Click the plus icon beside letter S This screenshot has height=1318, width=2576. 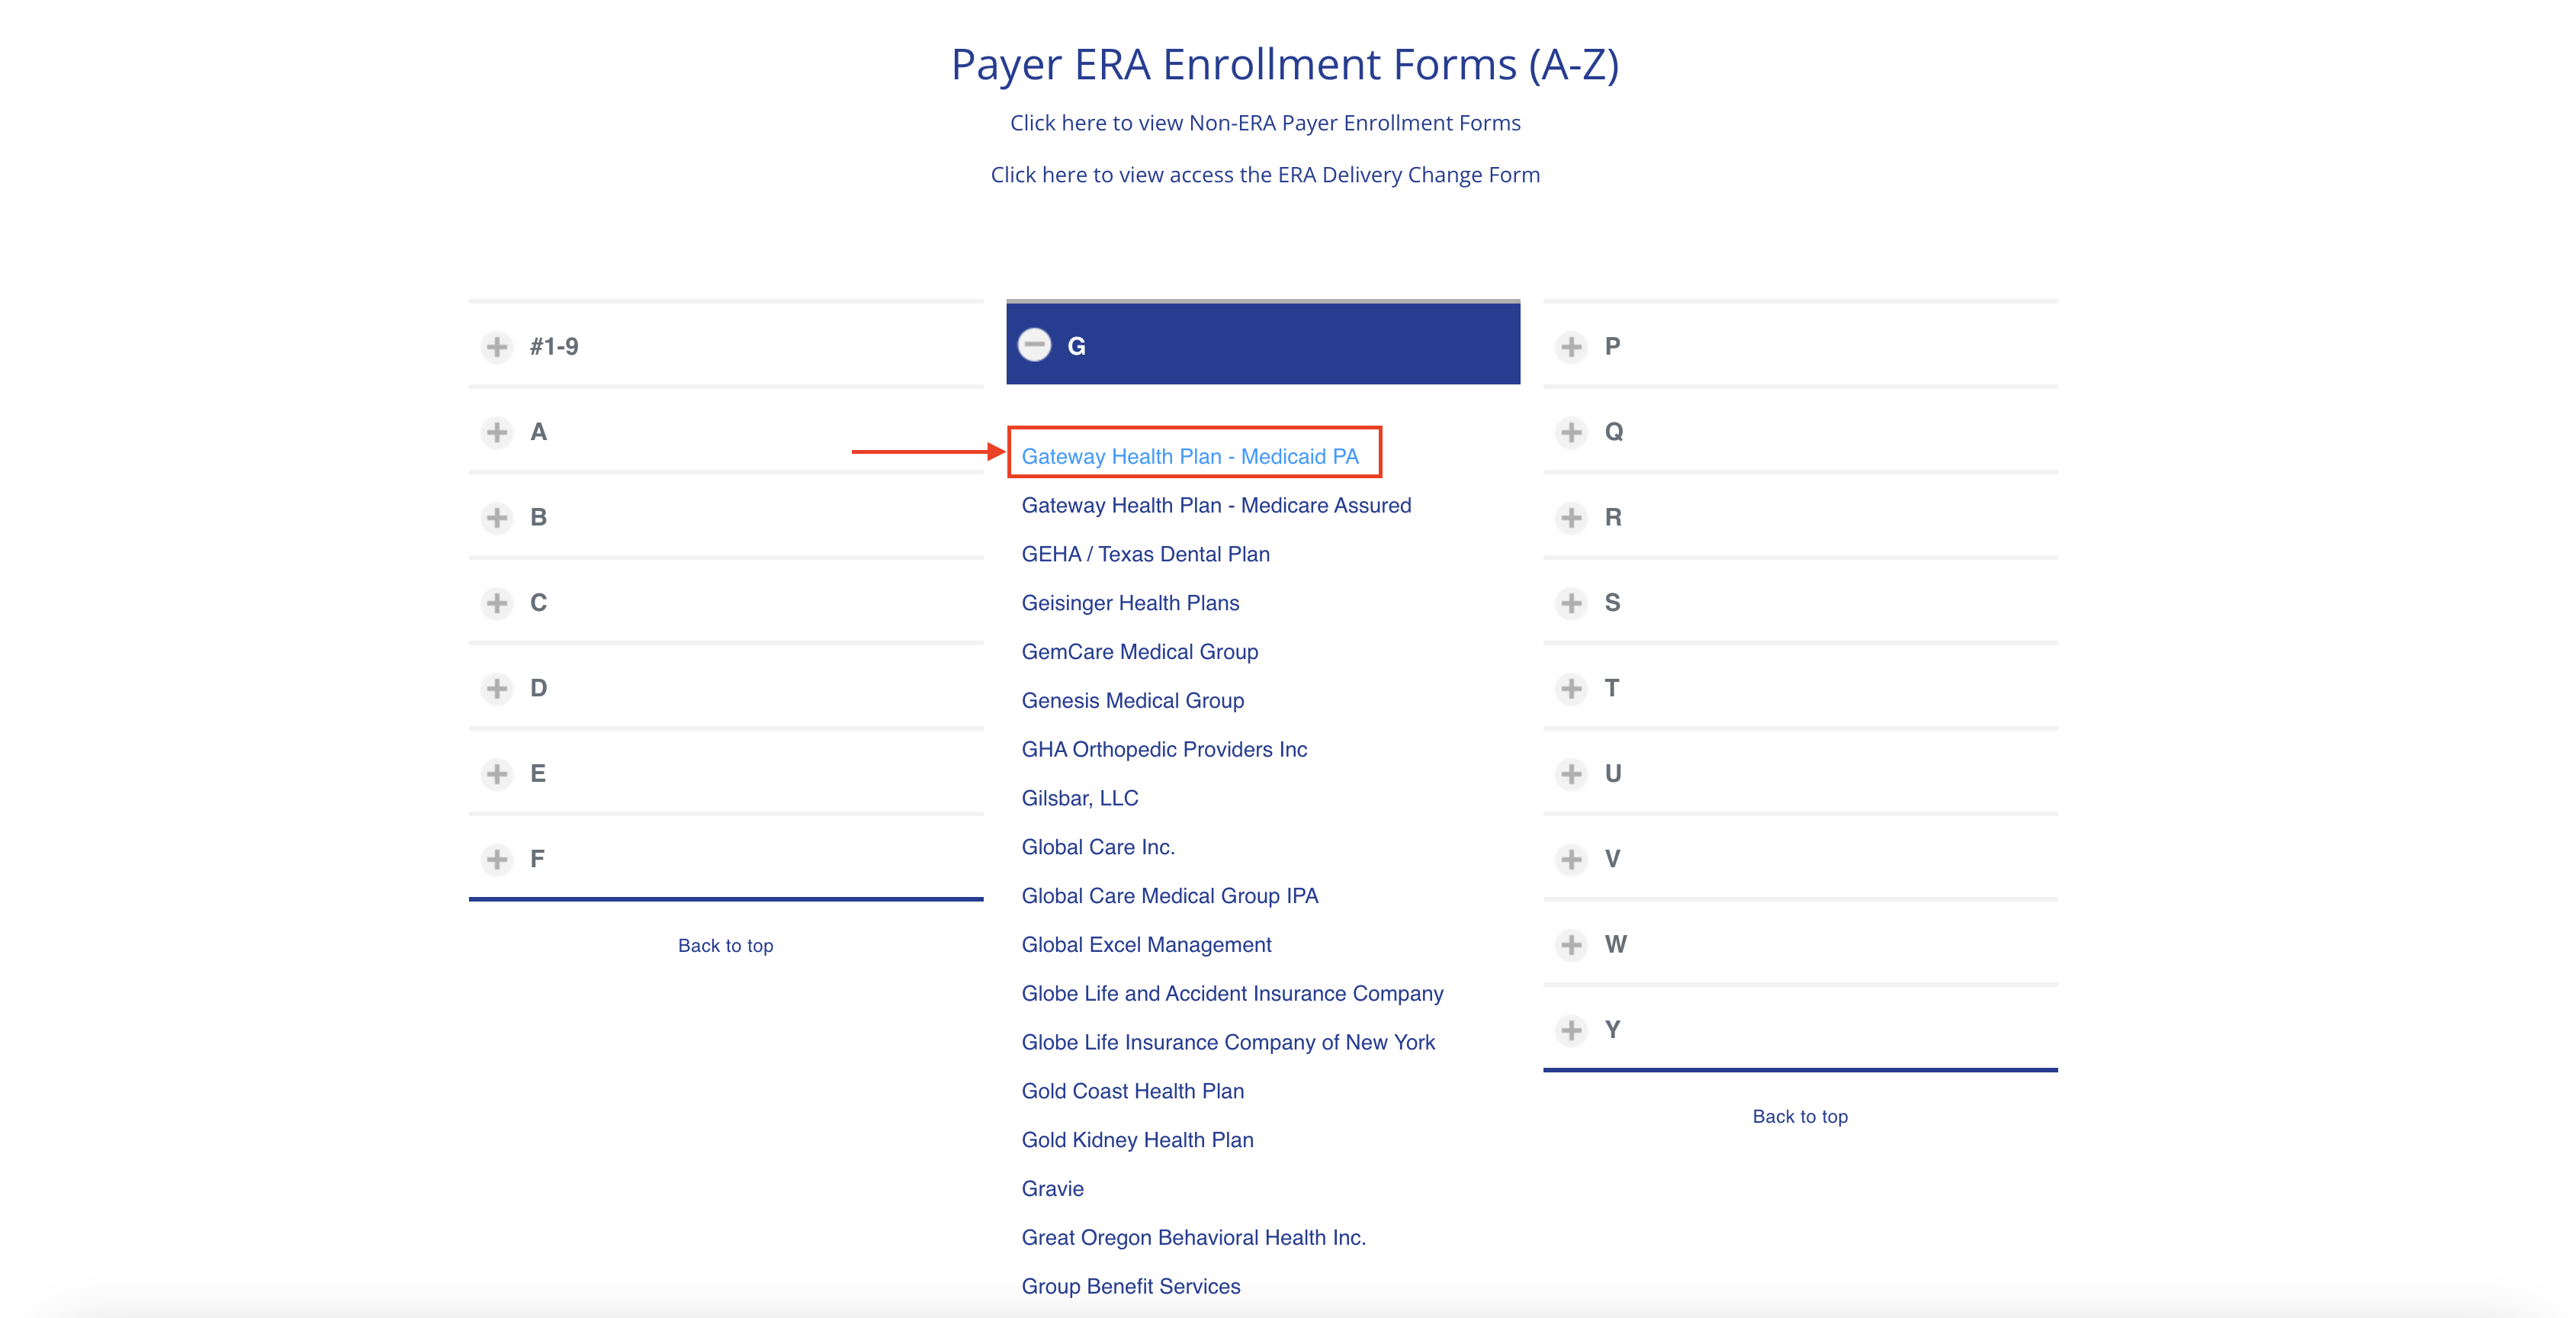click(x=1571, y=603)
